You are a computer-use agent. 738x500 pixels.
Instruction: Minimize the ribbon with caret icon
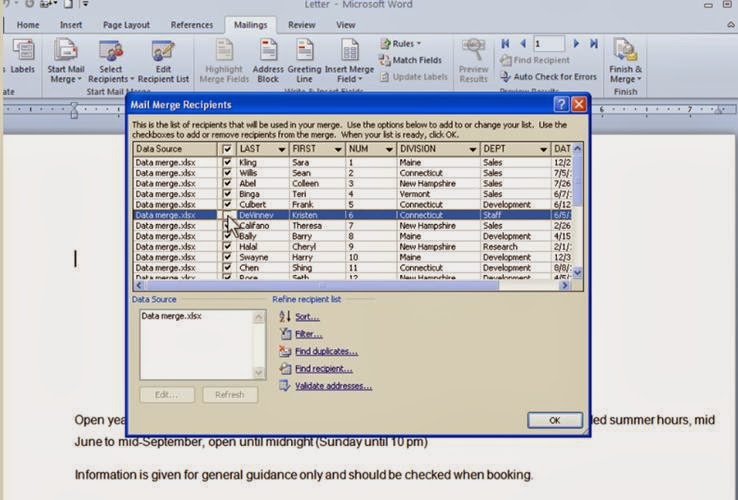731,25
